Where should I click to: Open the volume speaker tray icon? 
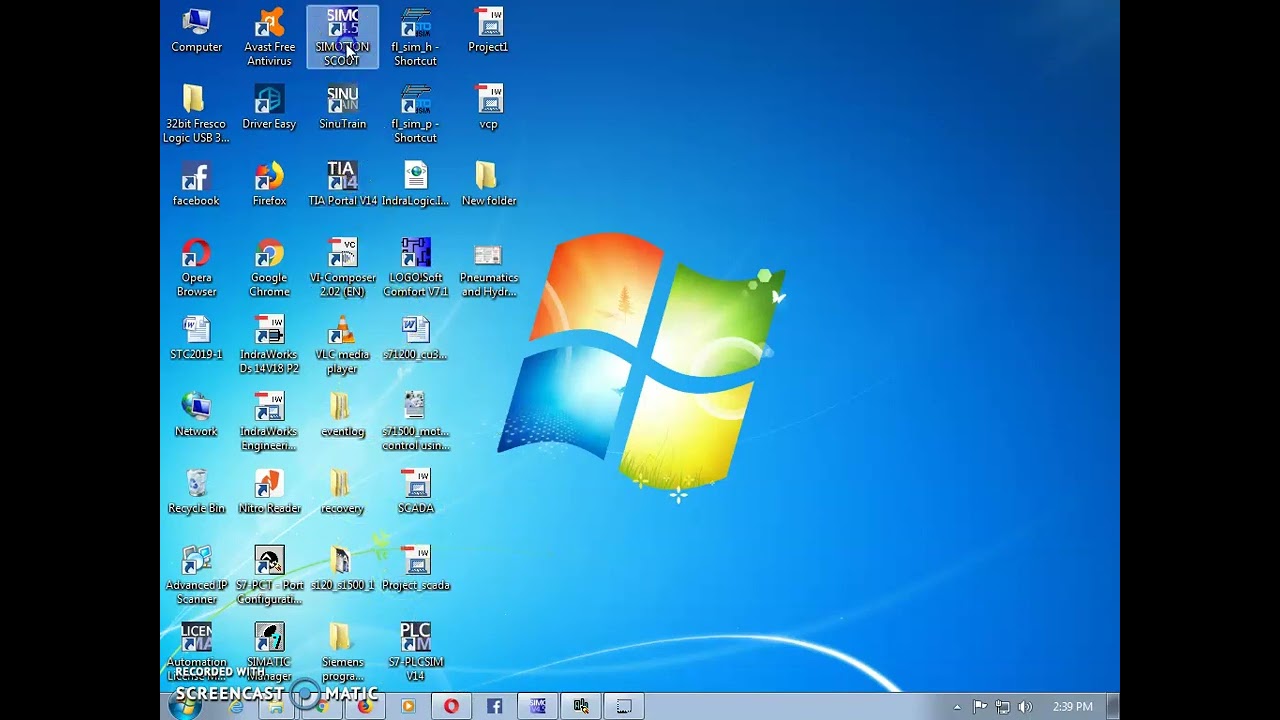[1025, 707]
